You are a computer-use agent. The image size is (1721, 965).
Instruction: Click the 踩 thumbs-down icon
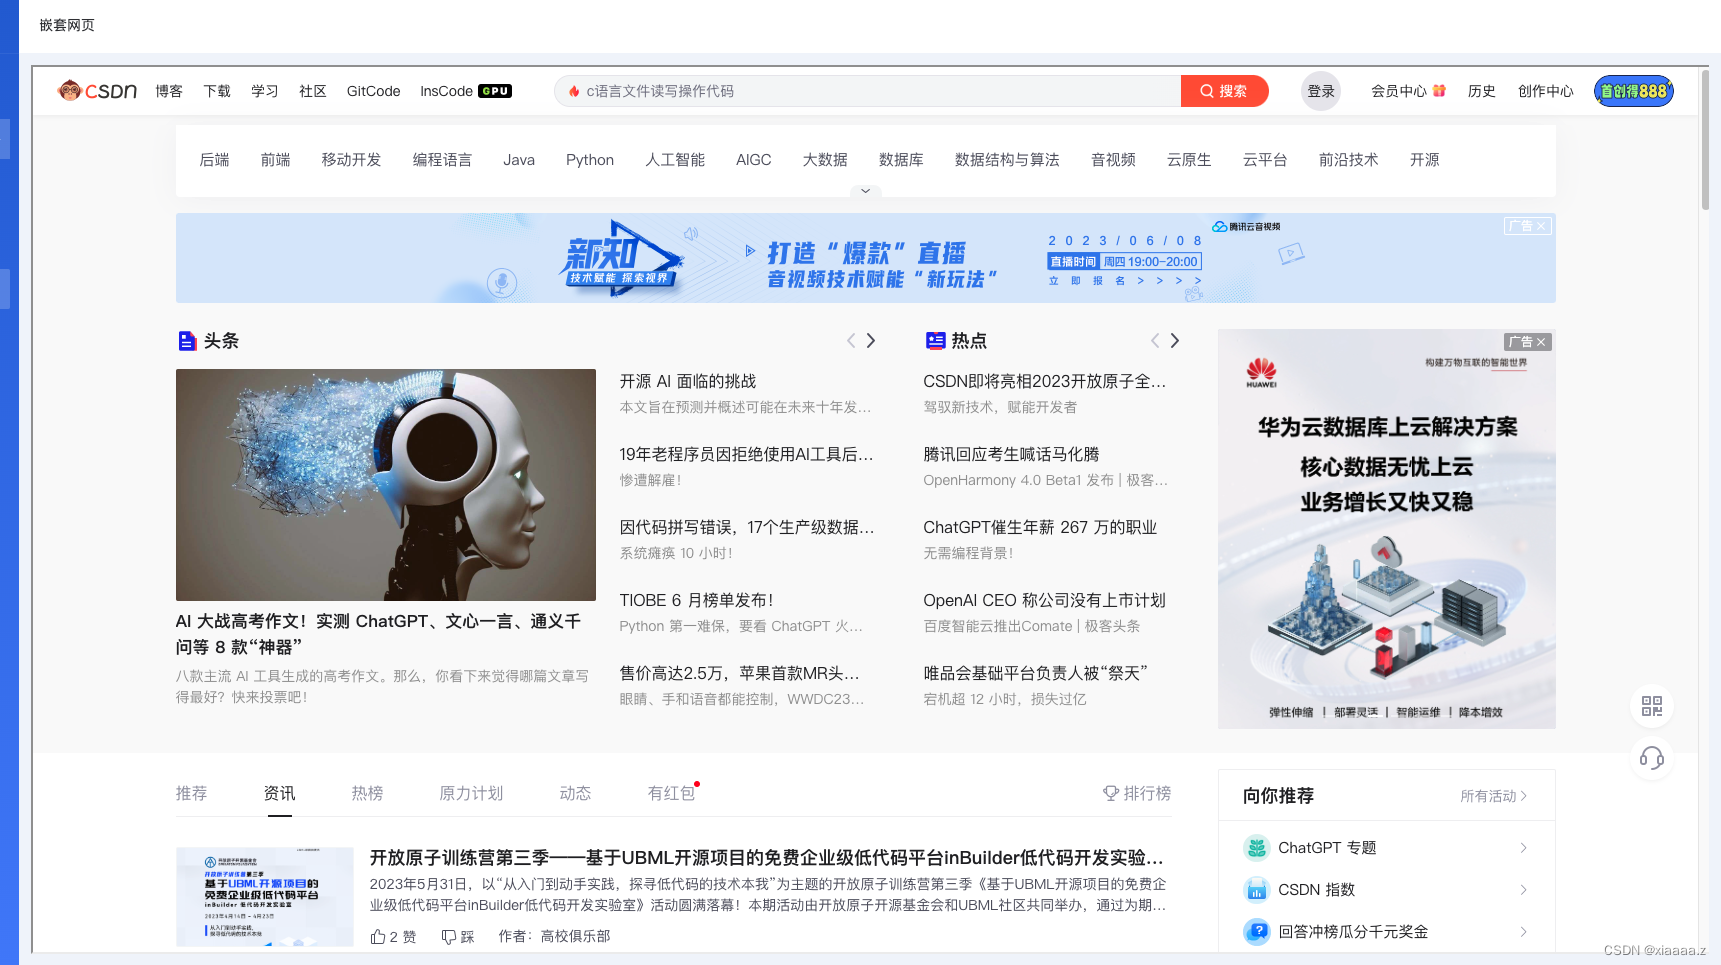click(447, 936)
